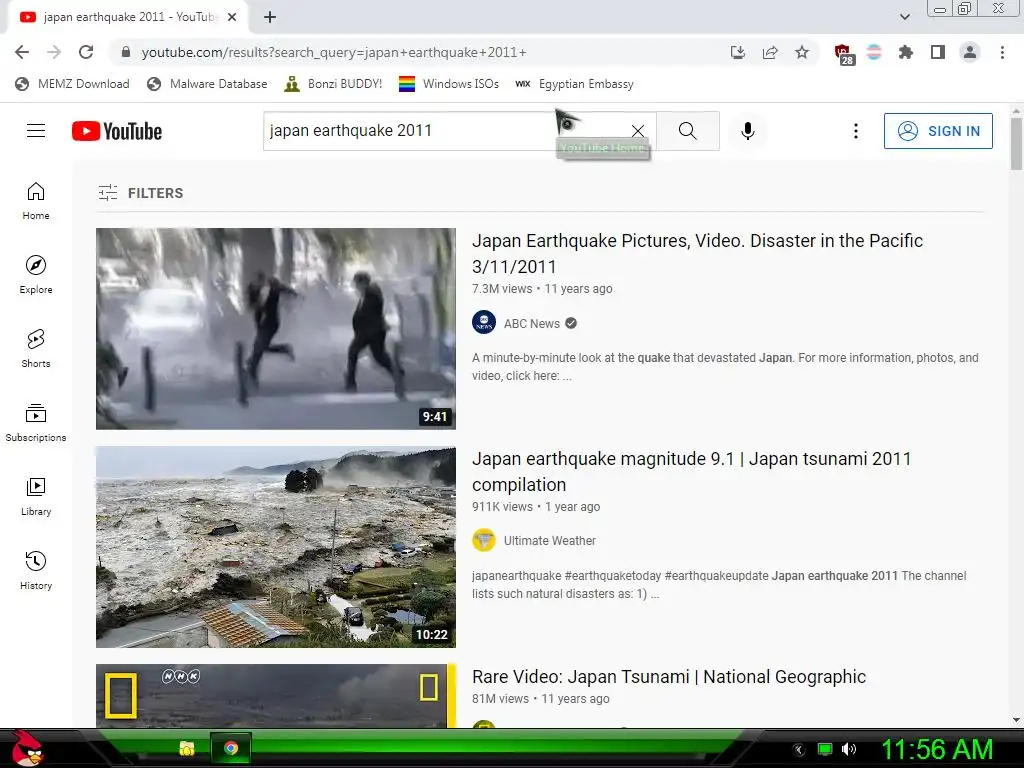Click the green monitor tray icon
Image resolution: width=1024 pixels, height=768 pixels.
(x=825, y=749)
